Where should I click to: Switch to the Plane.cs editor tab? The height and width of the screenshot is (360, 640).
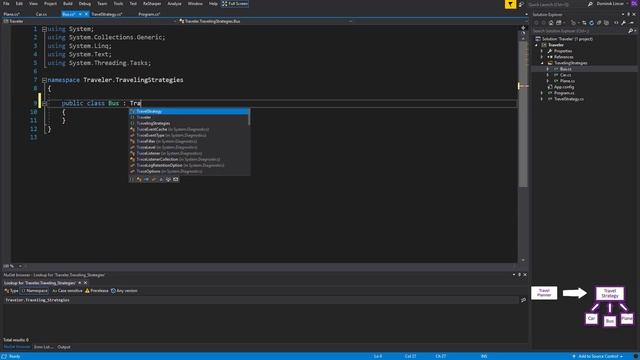click(11, 14)
